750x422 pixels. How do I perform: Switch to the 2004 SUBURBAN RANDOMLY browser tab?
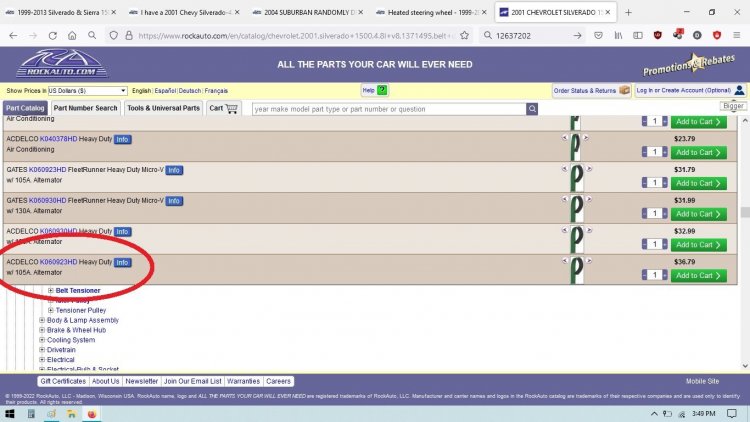(308, 12)
